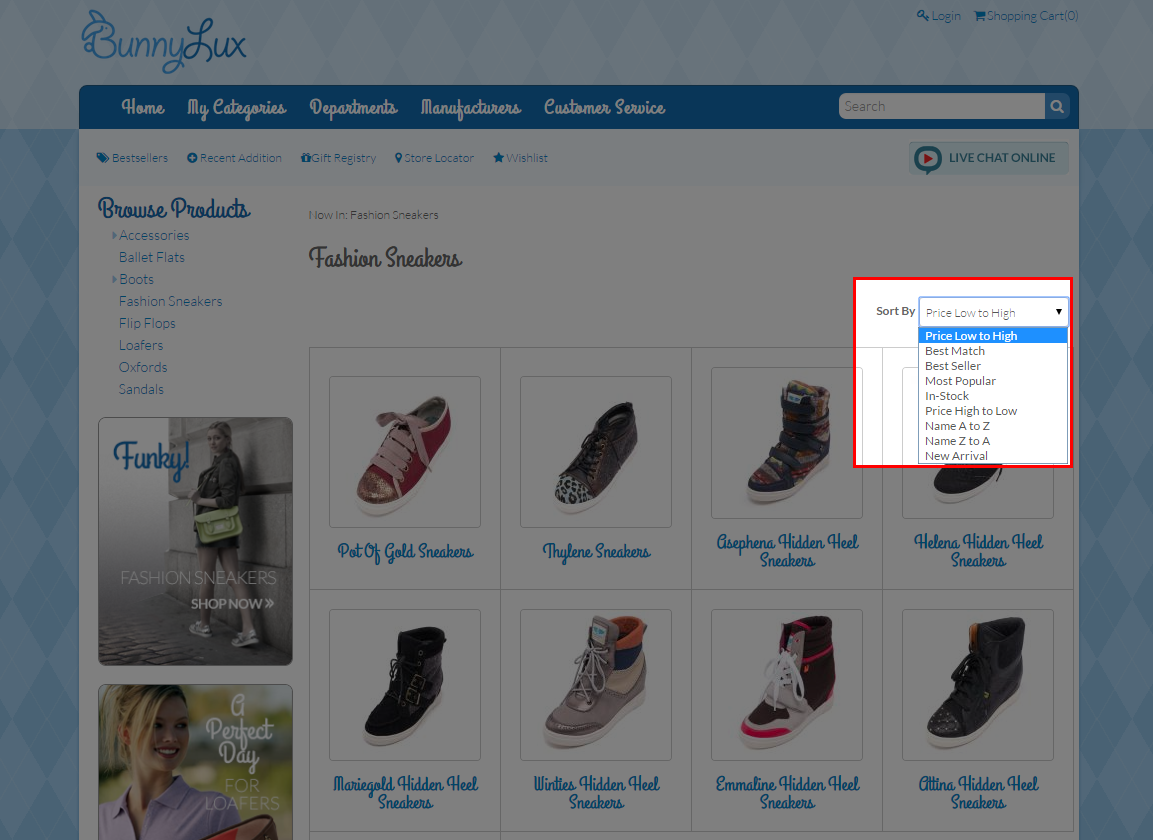Click the Gift Registry link text
Image resolution: width=1153 pixels, height=840 pixels.
tap(343, 158)
